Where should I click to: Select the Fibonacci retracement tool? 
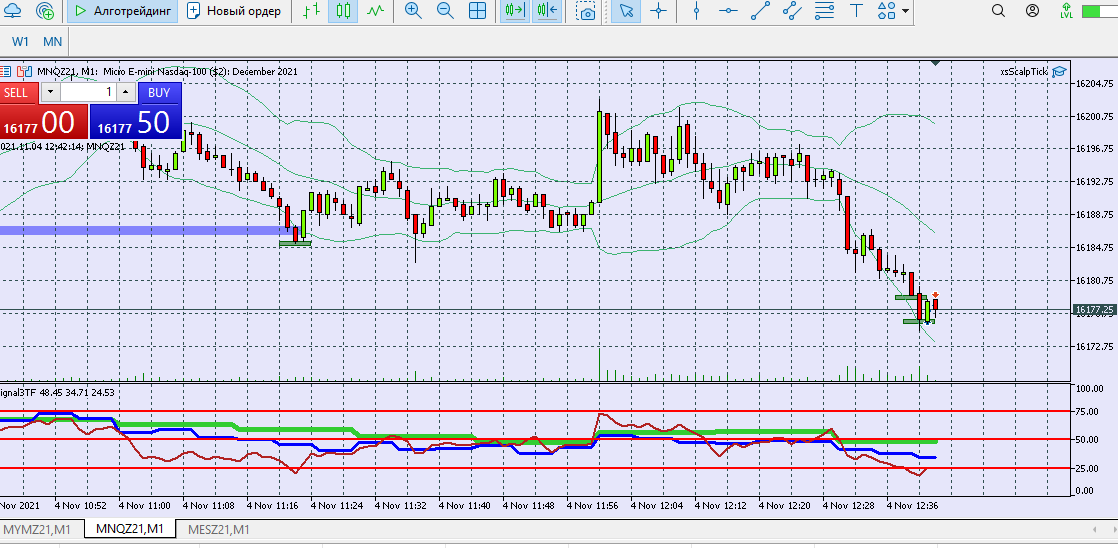(824, 11)
